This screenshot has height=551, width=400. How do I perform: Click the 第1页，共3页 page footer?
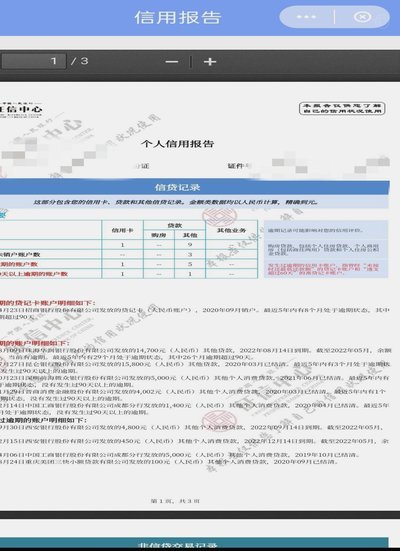[175, 501]
